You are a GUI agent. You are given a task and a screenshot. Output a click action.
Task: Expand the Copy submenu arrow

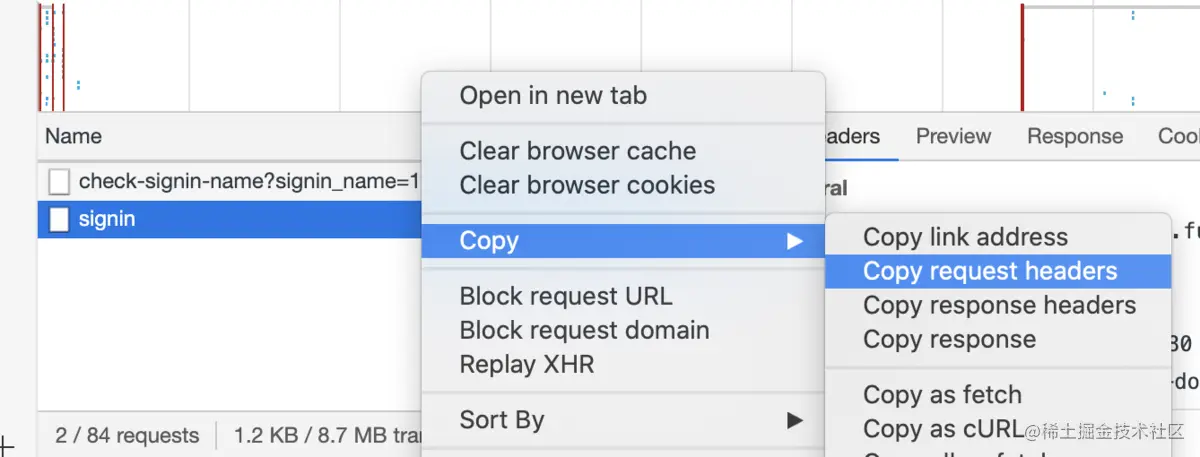click(794, 241)
